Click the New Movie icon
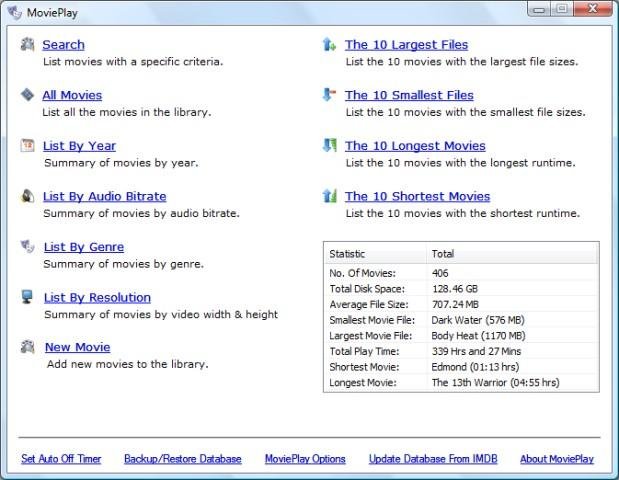The width and height of the screenshot is (619, 480). click(27, 347)
